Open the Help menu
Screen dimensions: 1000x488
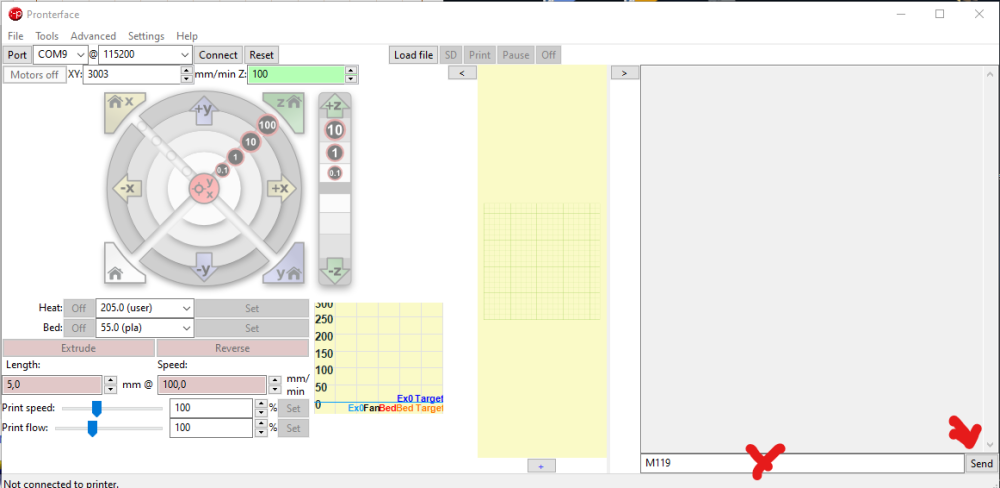[x=187, y=36]
